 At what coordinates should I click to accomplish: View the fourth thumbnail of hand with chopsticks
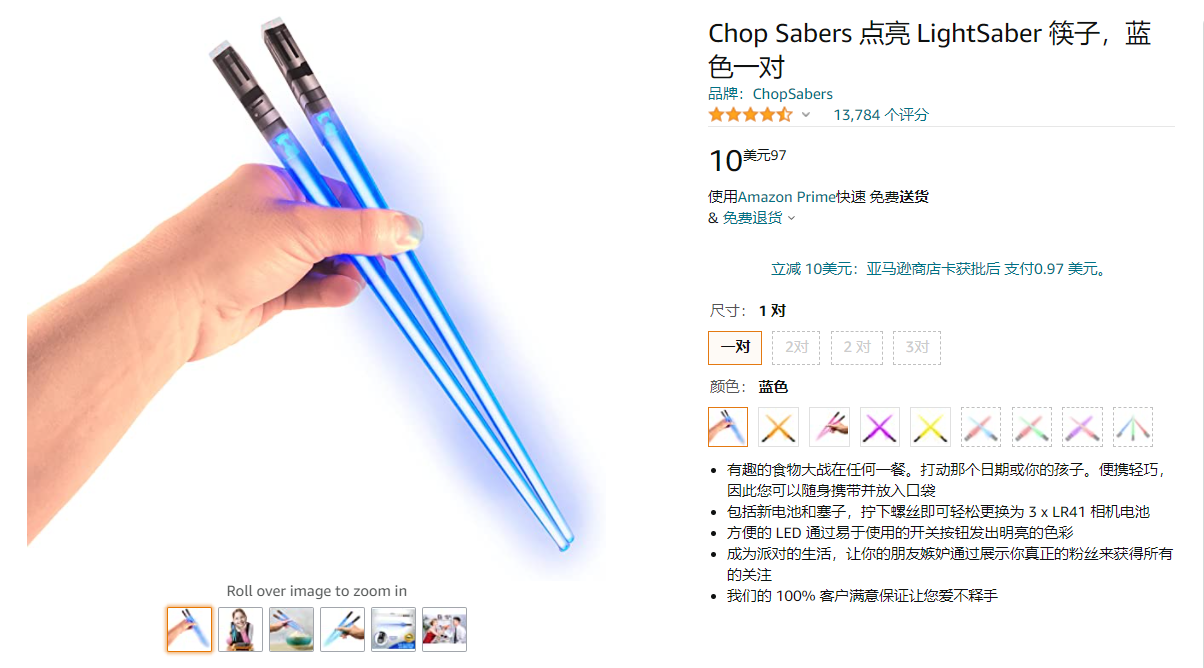click(342, 629)
